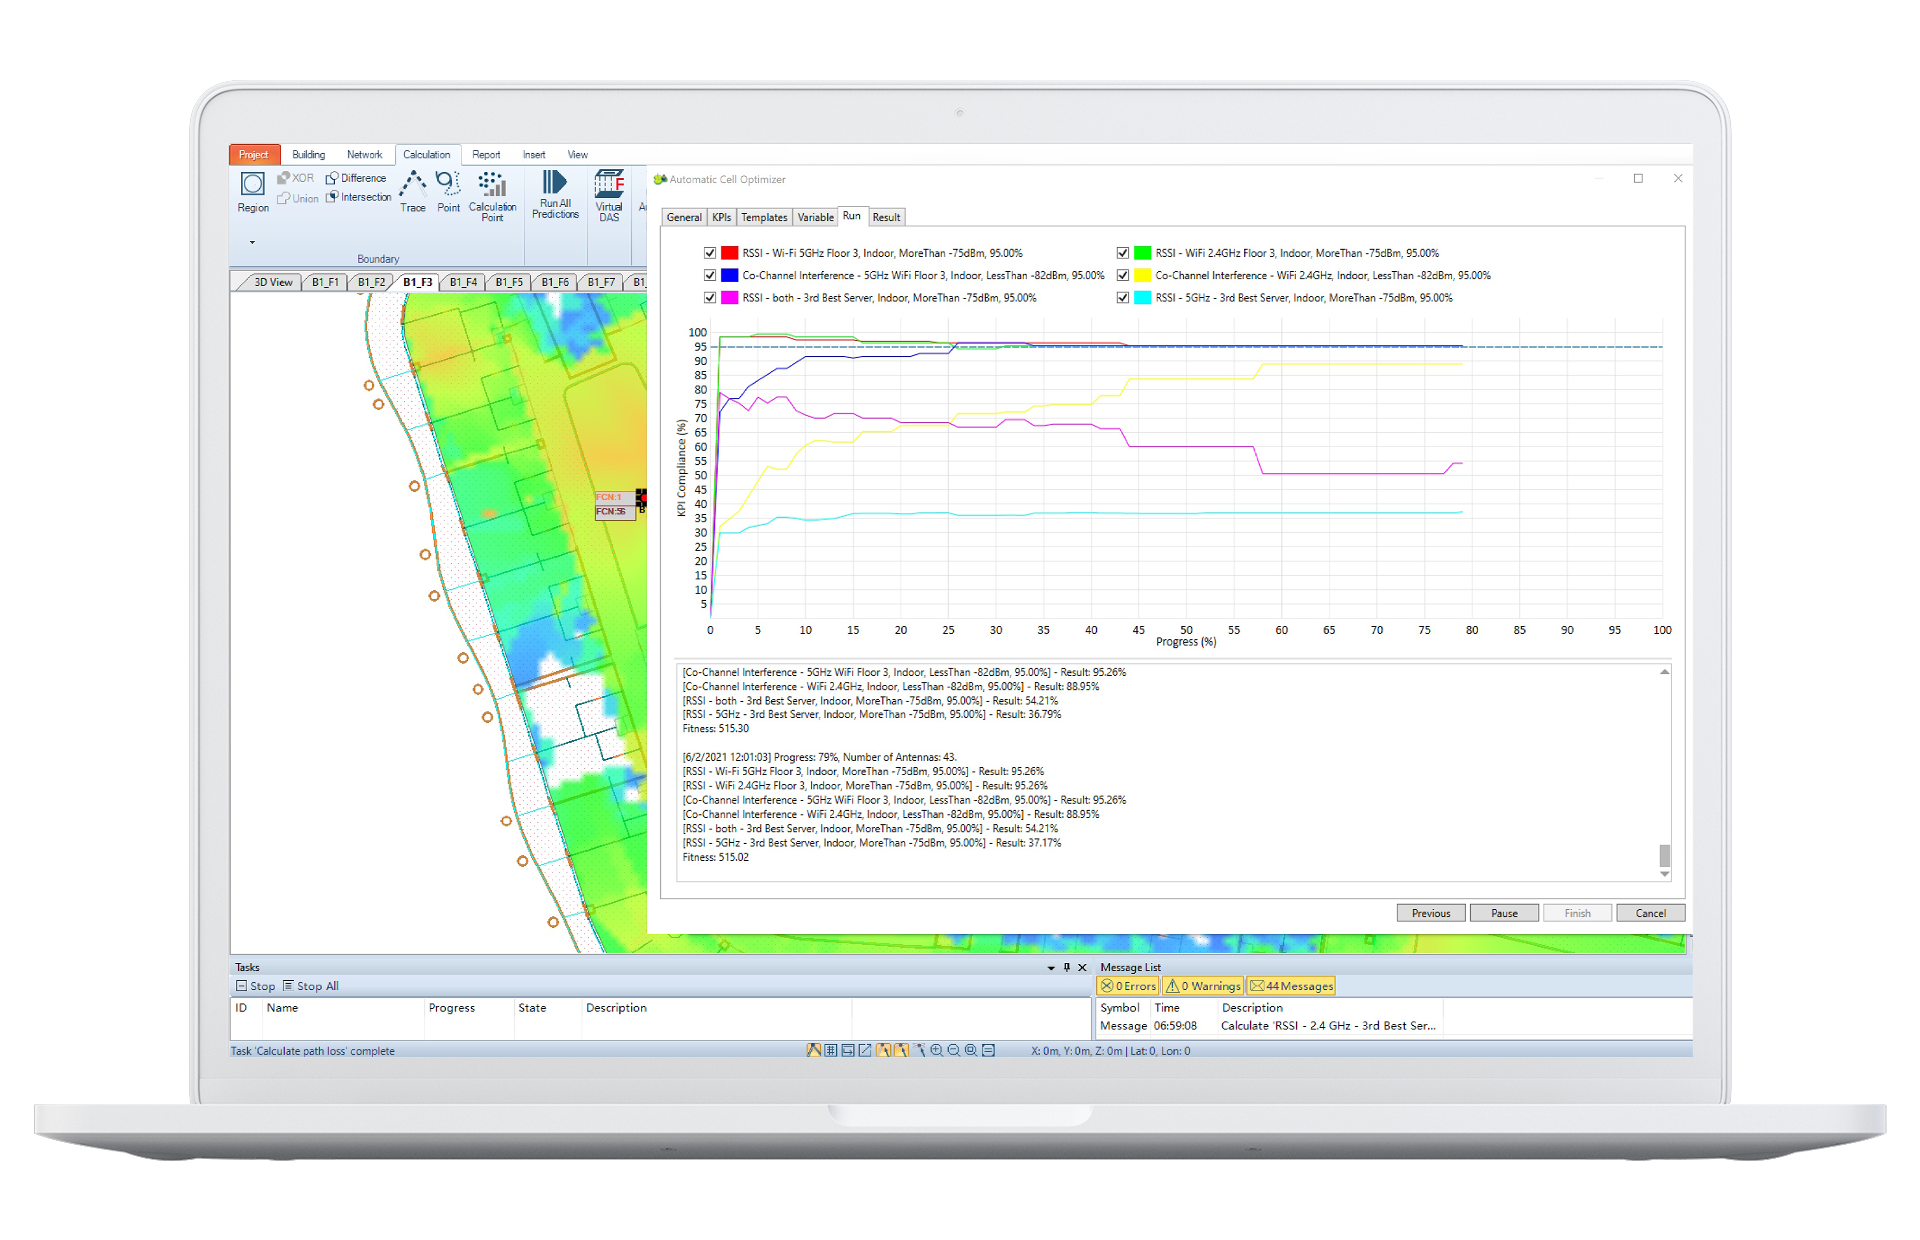The image size is (1920, 1240).
Task: Click the yellow Co-Channel 2.4GHz legend swatch
Action: point(1143,275)
